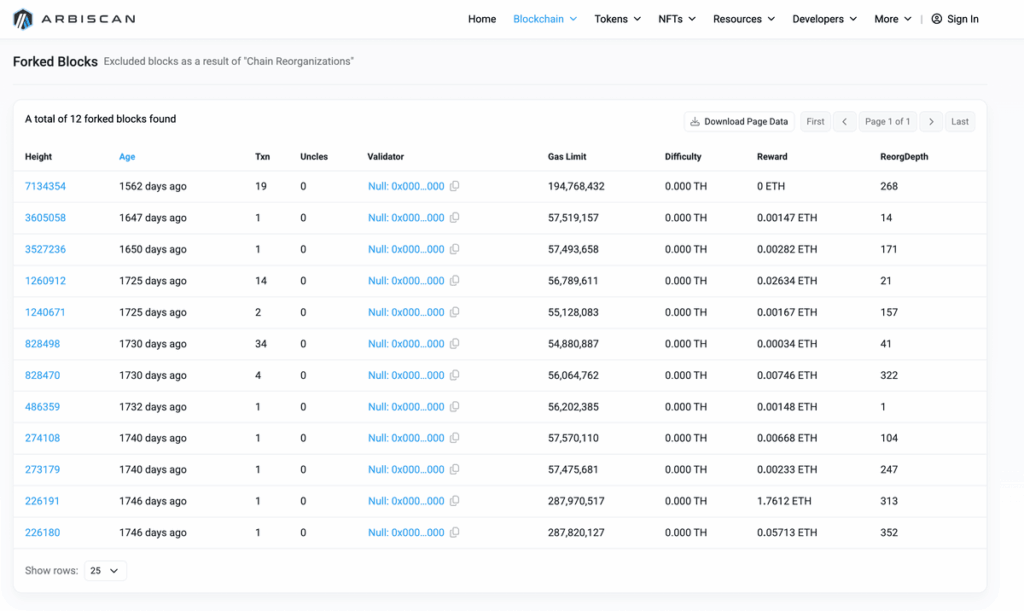The width and height of the screenshot is (1024, 611).
Task: Toggle Age column date format
Action: 127,157
